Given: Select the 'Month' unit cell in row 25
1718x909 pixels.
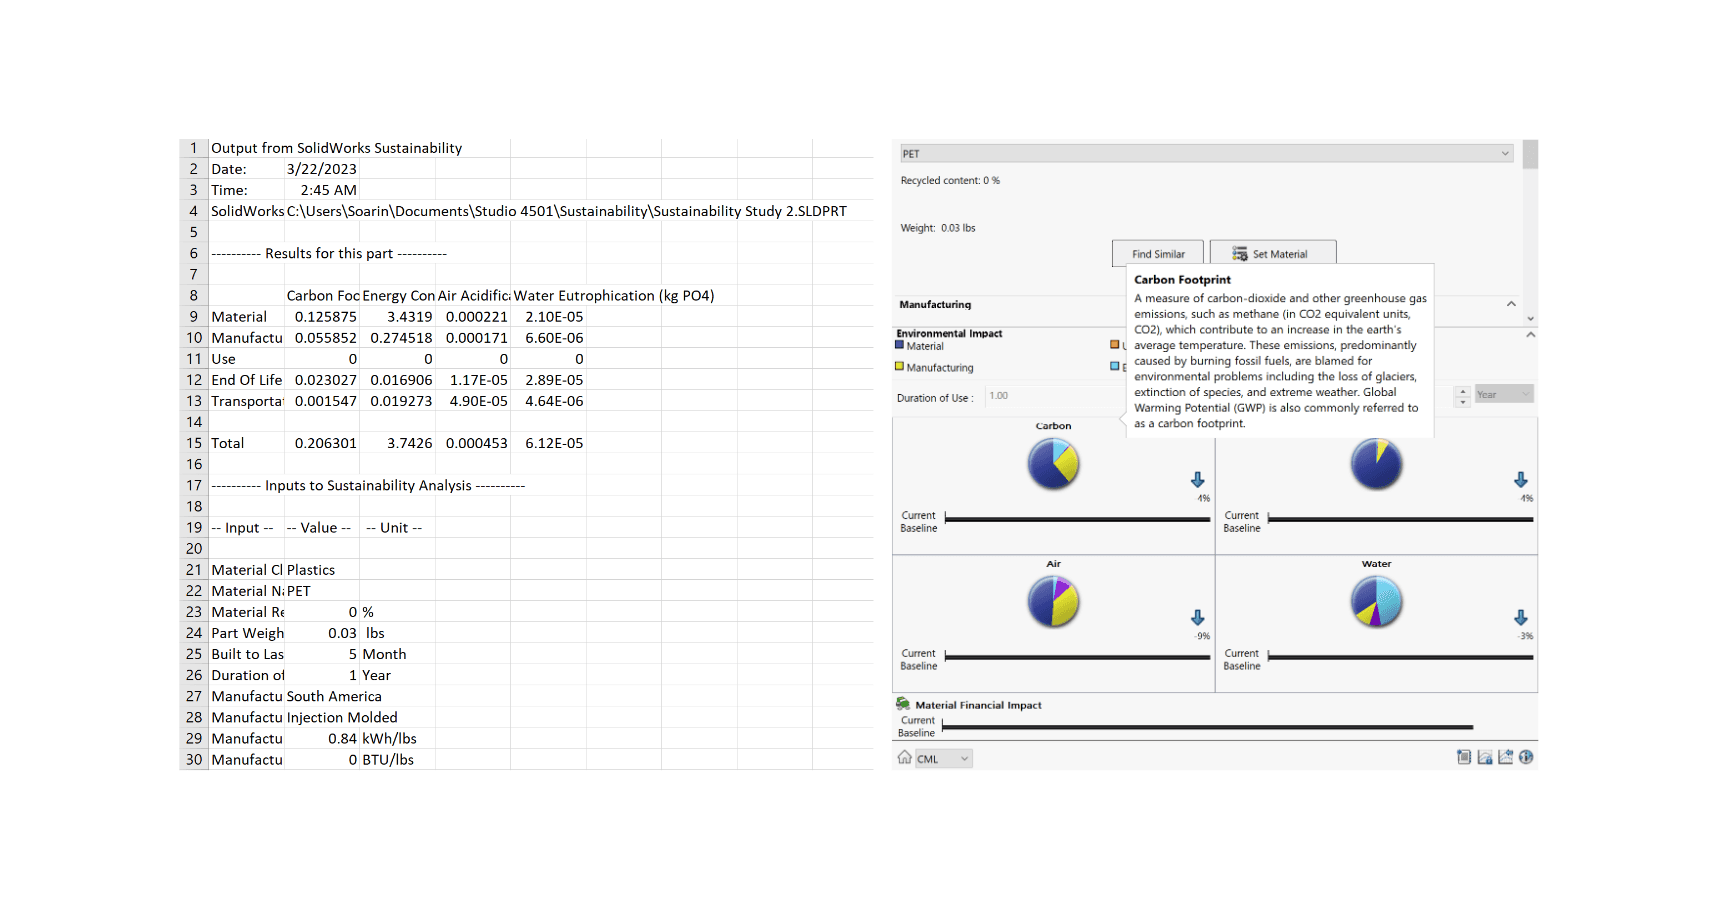Looking at the screenshot, I should tap(397, 654).
